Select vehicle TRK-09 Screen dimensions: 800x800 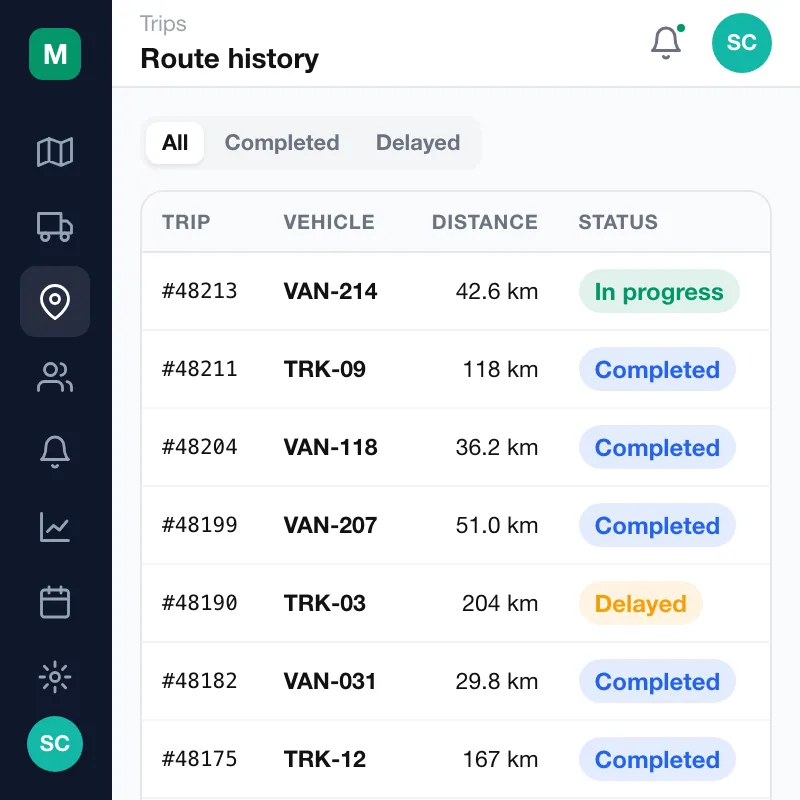(x=325, y=369)
